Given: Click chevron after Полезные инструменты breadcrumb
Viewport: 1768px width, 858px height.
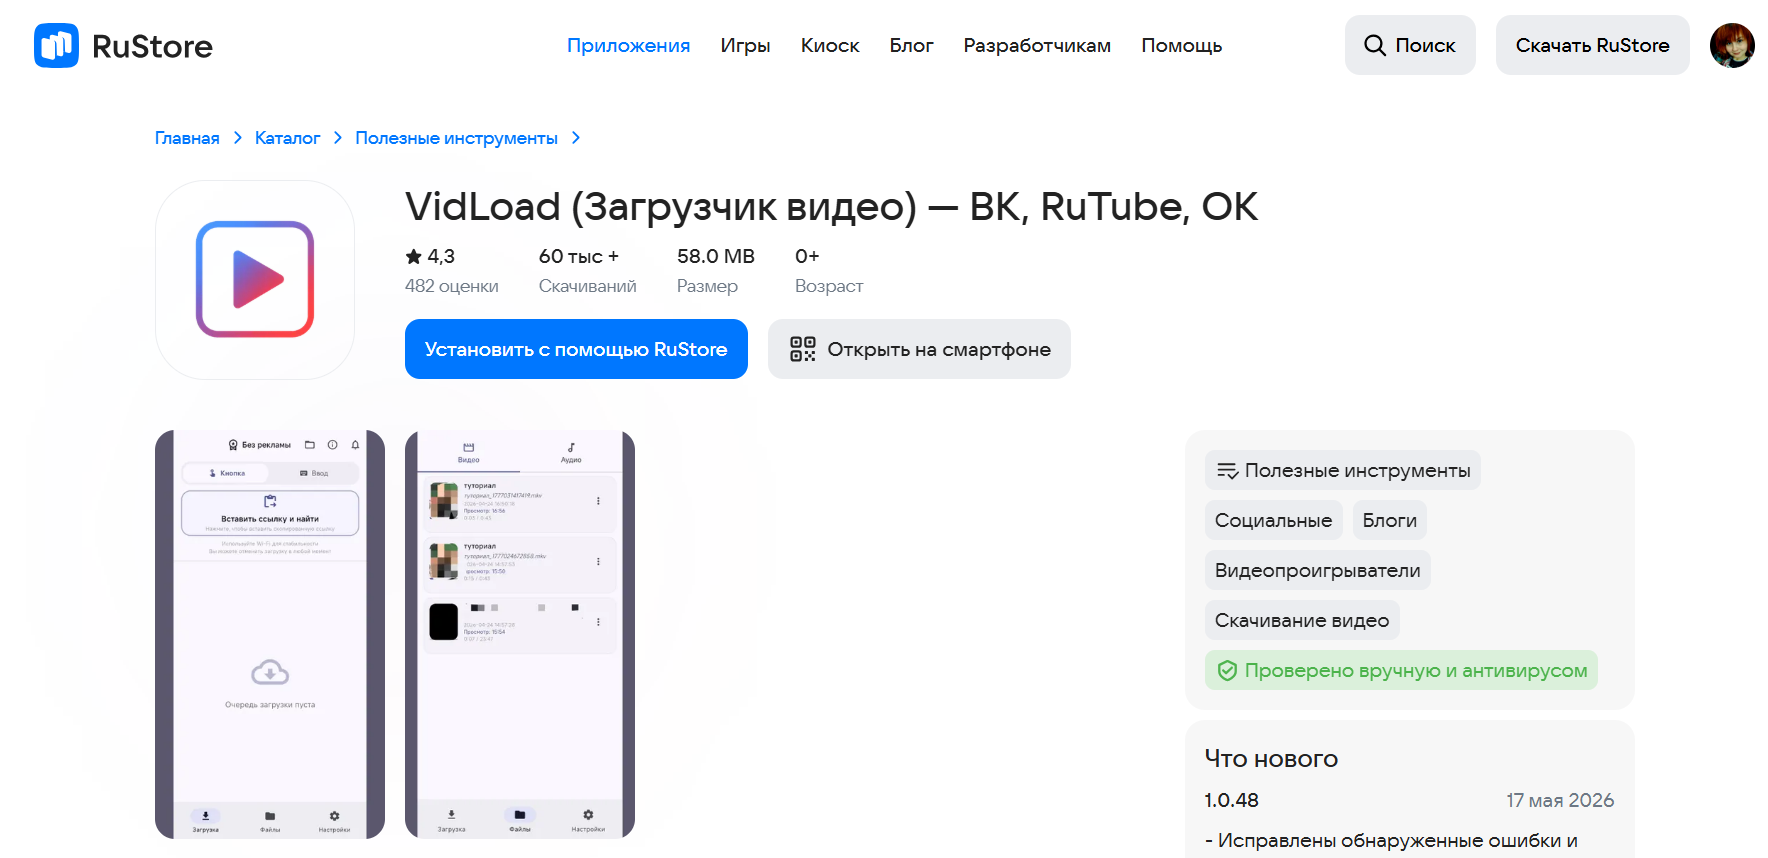Looking at the screenshot, I should coord(576,138).
